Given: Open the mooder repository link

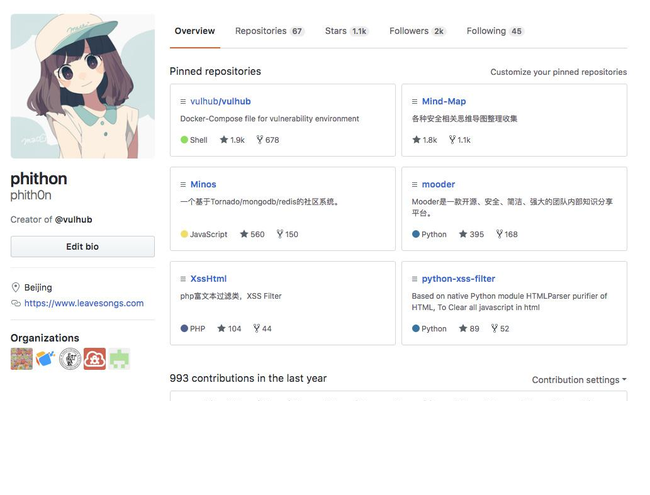Looking at the screenshot, I should [x=438, y=184].
